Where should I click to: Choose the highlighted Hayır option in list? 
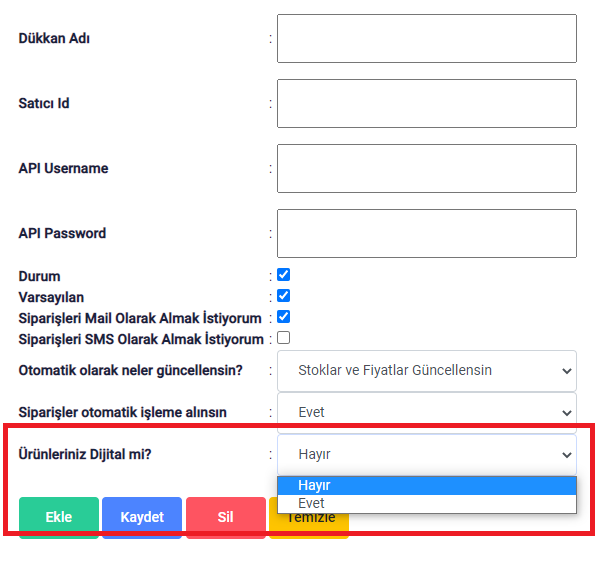[427, 485]
